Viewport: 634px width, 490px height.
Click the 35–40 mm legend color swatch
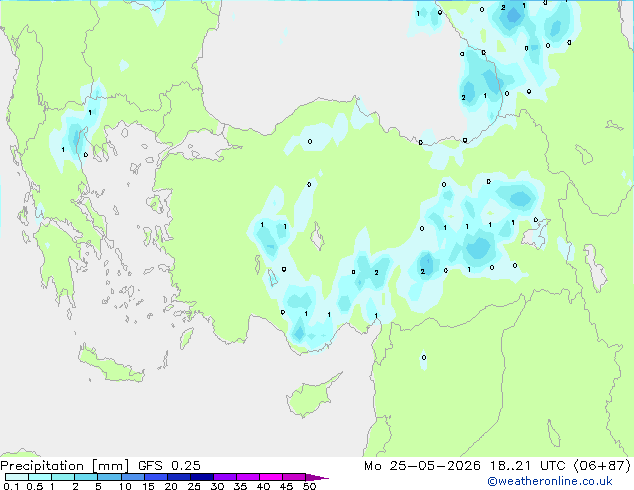(247, 477)
